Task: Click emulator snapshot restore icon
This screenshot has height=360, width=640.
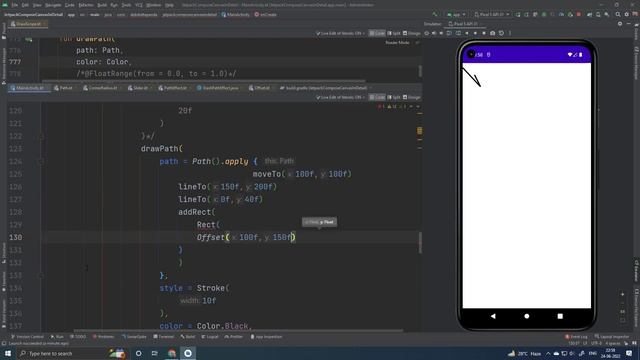Action: (x=501, y=33)
